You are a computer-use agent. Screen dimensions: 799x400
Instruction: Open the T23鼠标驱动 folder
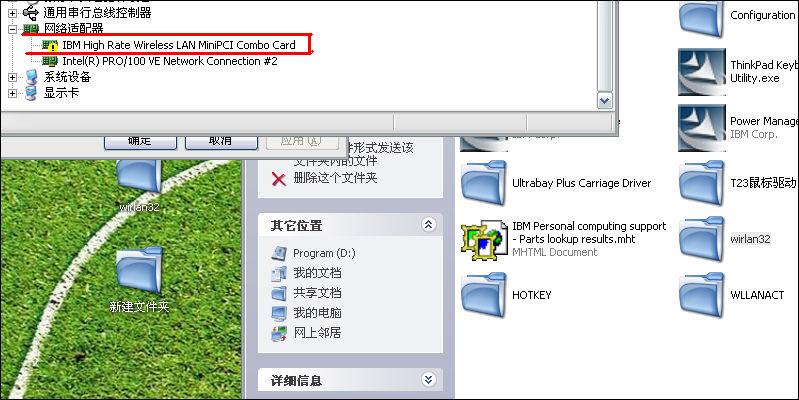[702, 183]
